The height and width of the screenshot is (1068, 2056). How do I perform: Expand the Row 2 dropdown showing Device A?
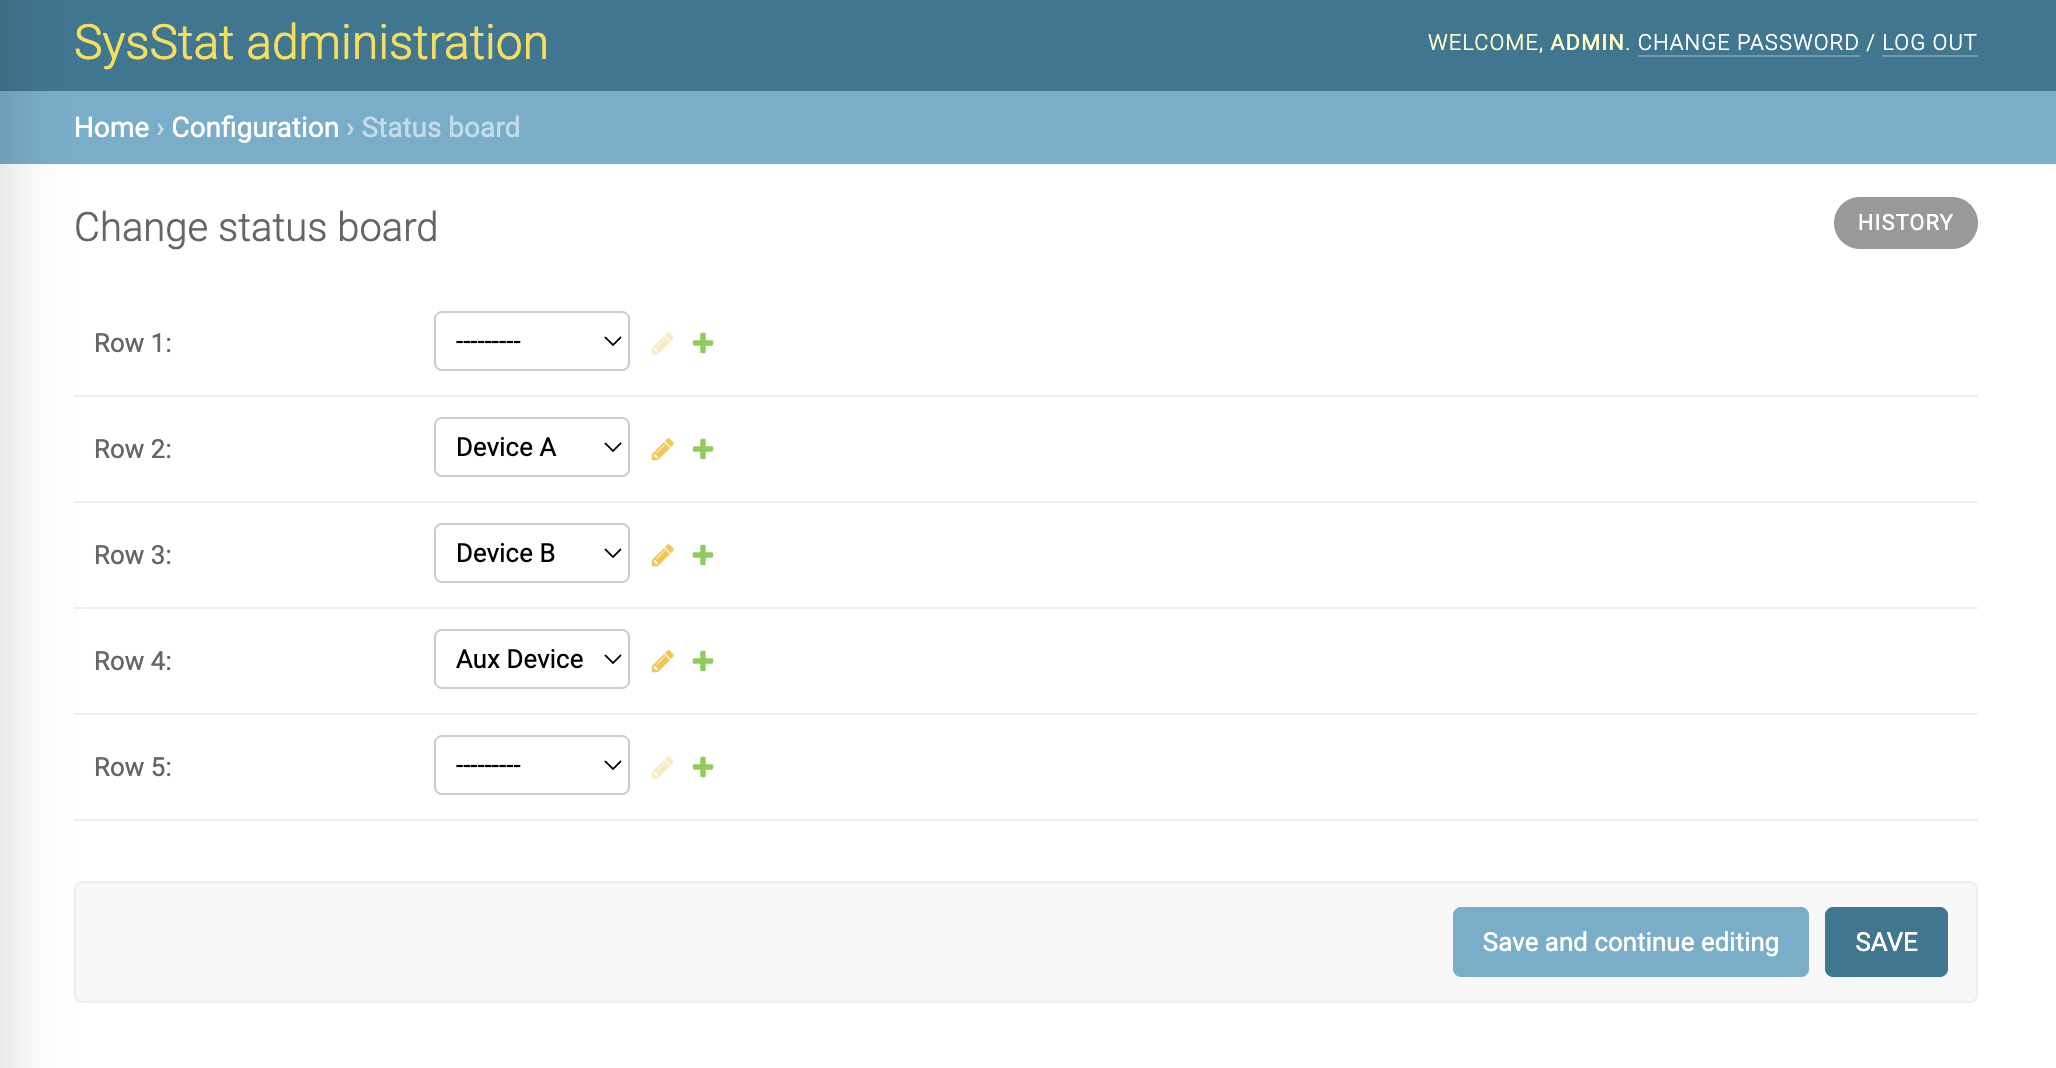(531, 447)
